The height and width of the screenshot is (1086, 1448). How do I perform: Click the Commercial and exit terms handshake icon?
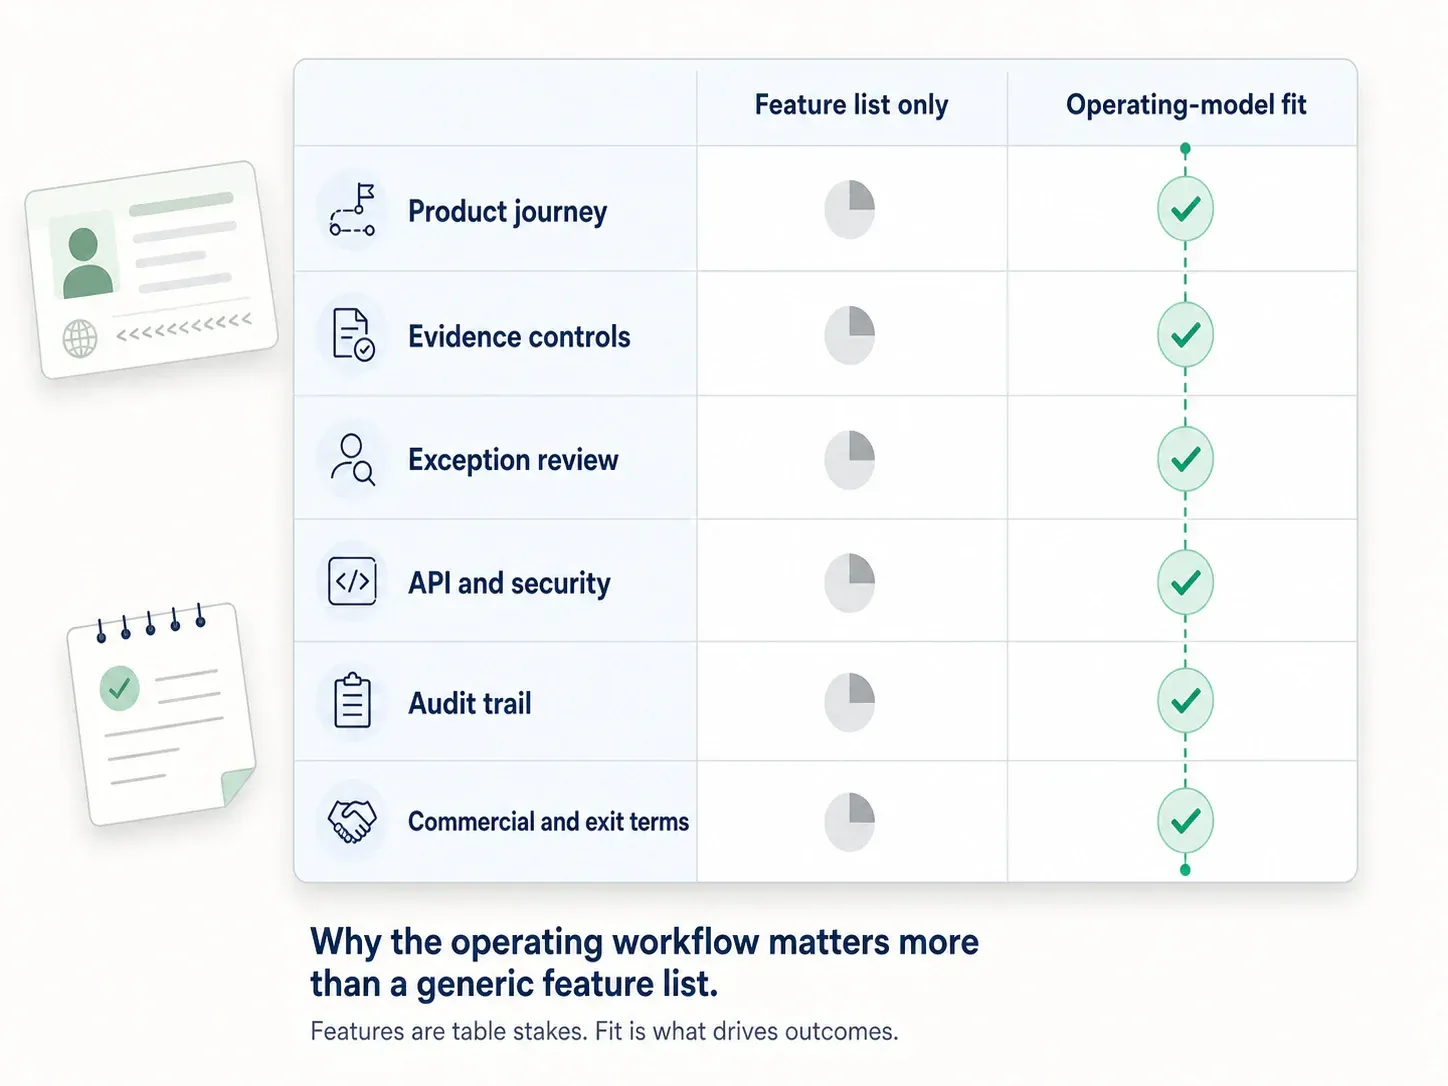coord(352,821)
